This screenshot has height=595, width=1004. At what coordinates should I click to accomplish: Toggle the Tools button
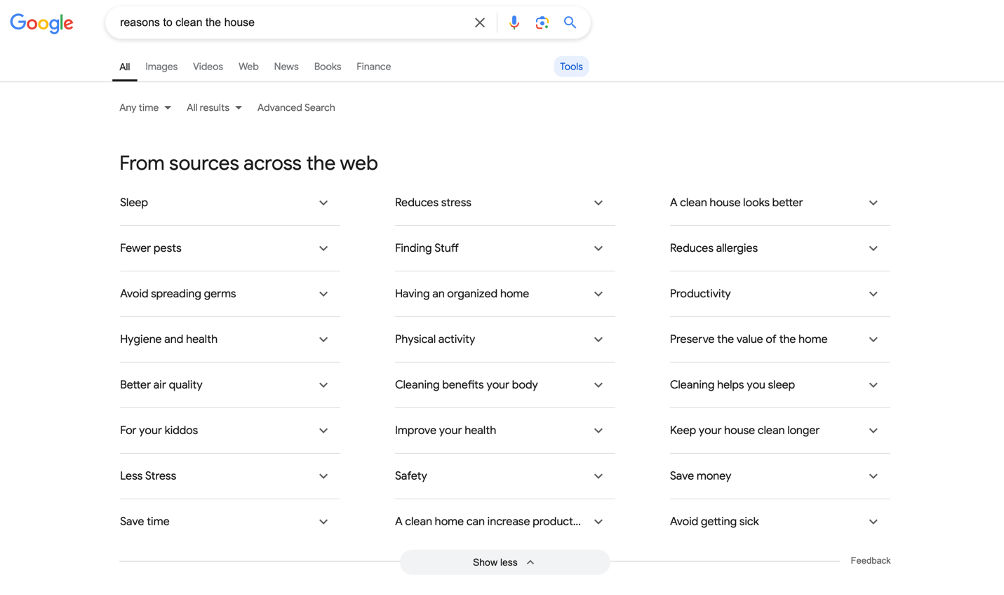pos(571,67)
